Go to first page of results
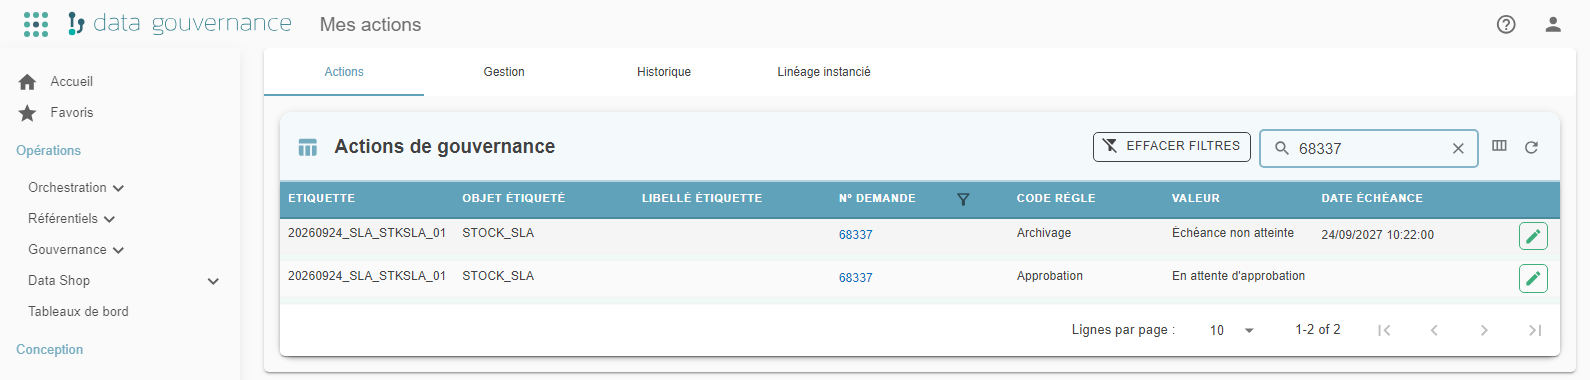Viewport: 1590px width, 380px height. [1384, 330]
